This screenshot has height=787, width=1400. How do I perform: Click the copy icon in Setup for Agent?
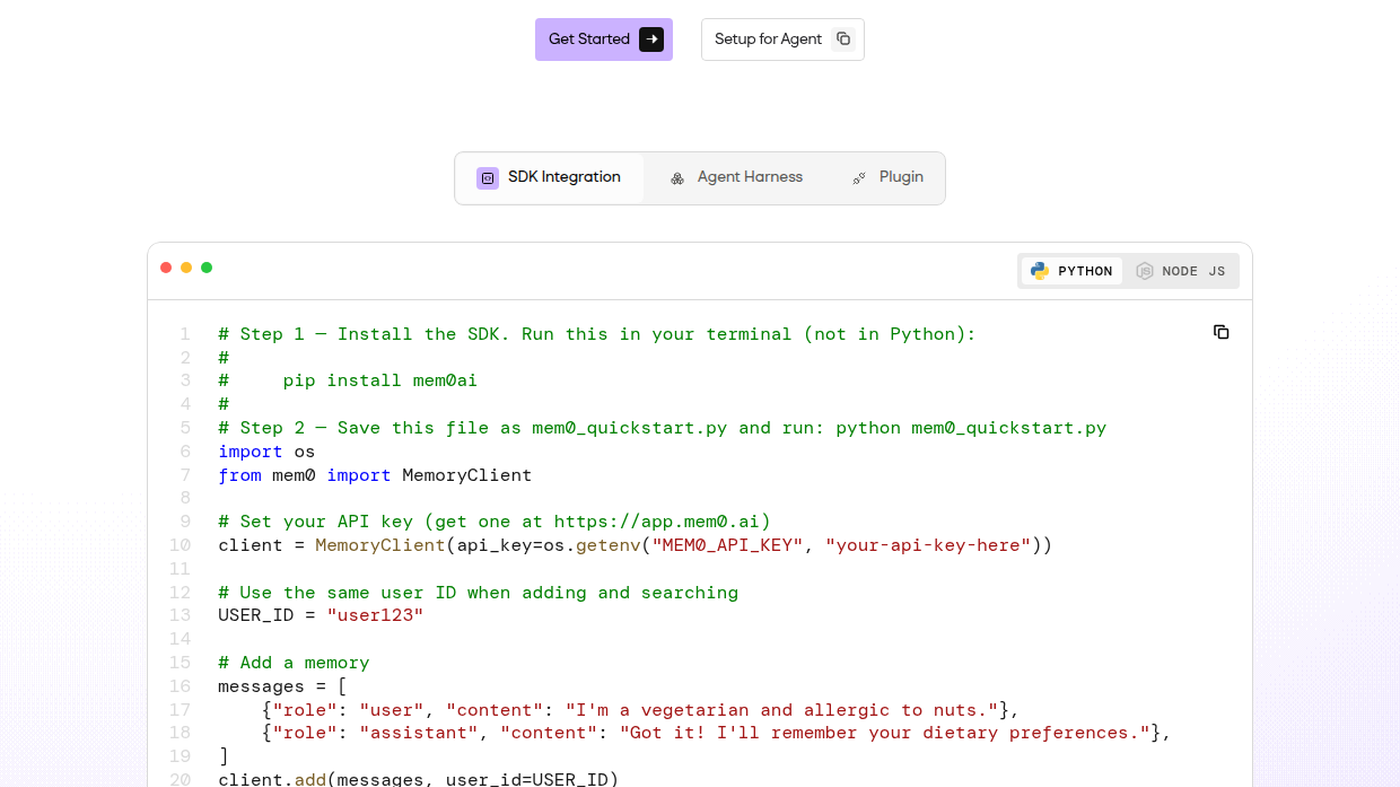[x=843, y=39]
